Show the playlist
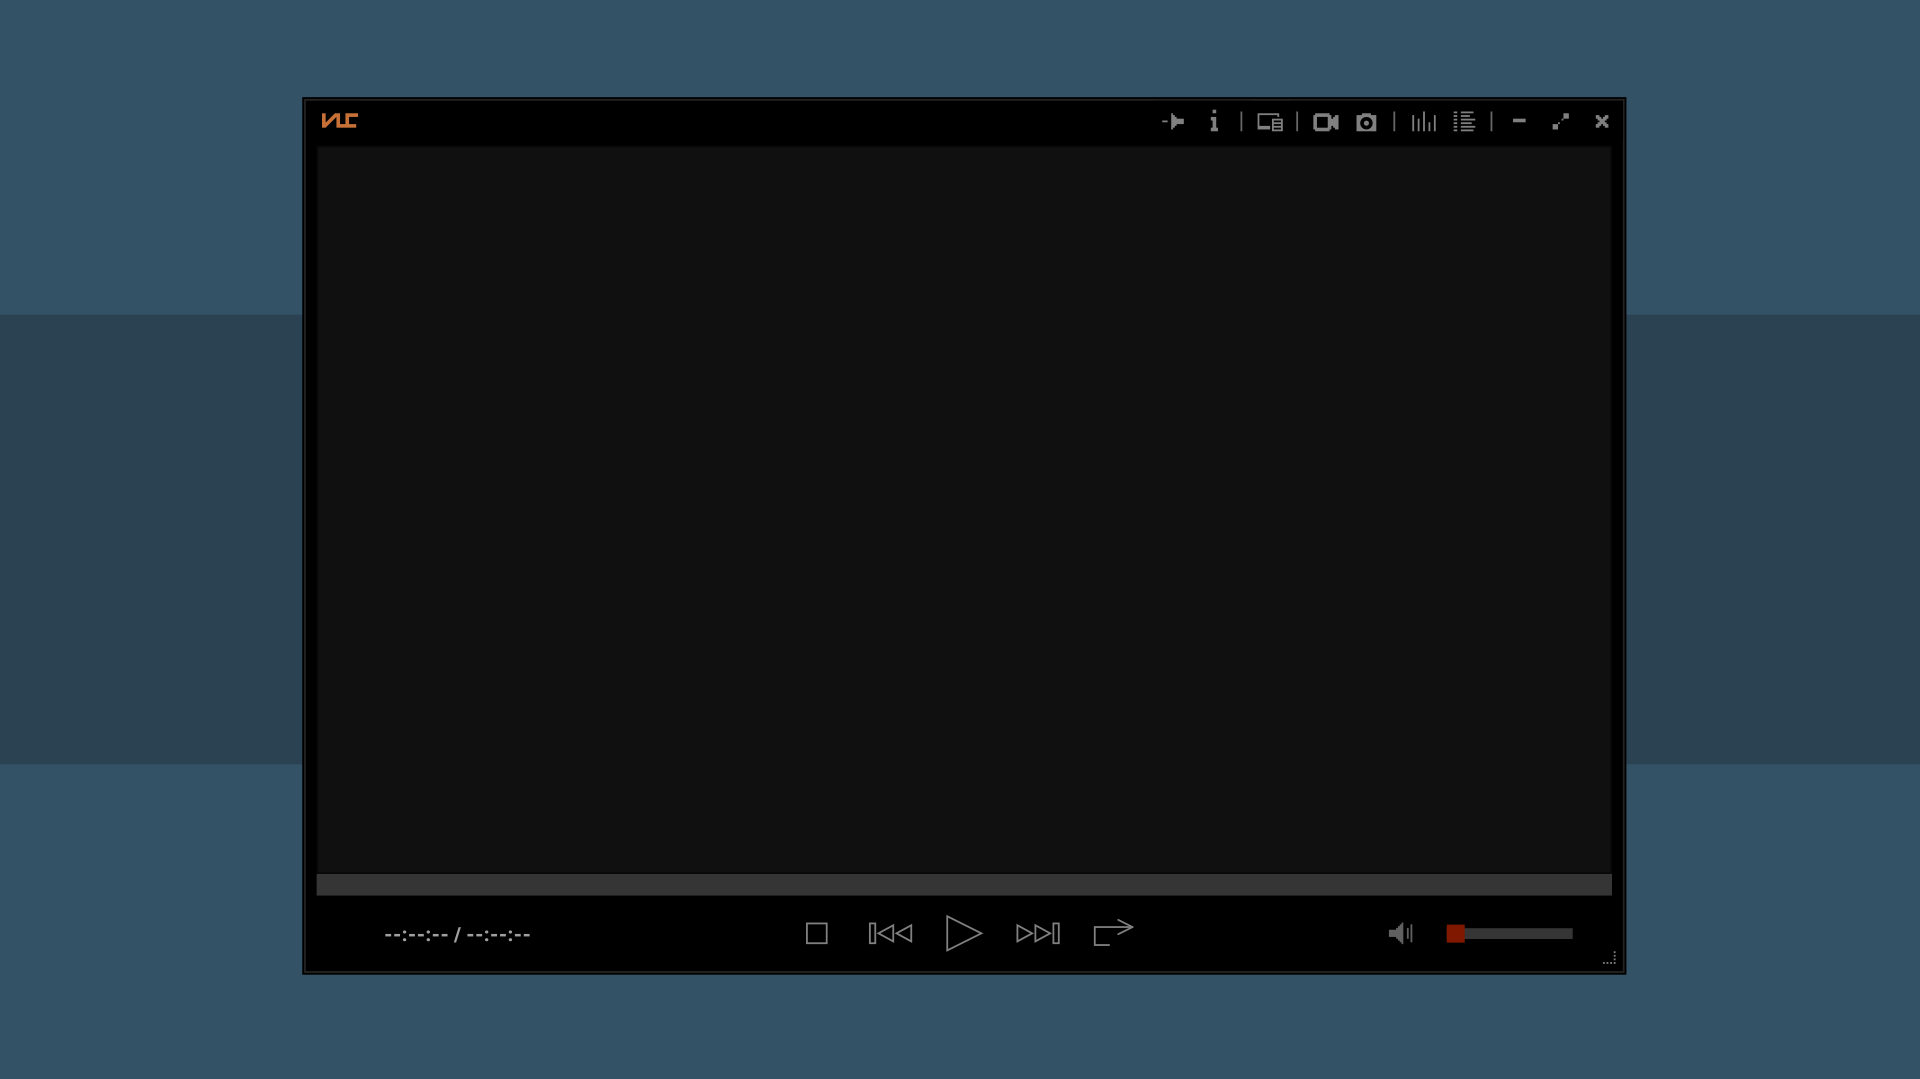The width and height of the screenshot is (1920, 1079). (x=1464, y=121)
